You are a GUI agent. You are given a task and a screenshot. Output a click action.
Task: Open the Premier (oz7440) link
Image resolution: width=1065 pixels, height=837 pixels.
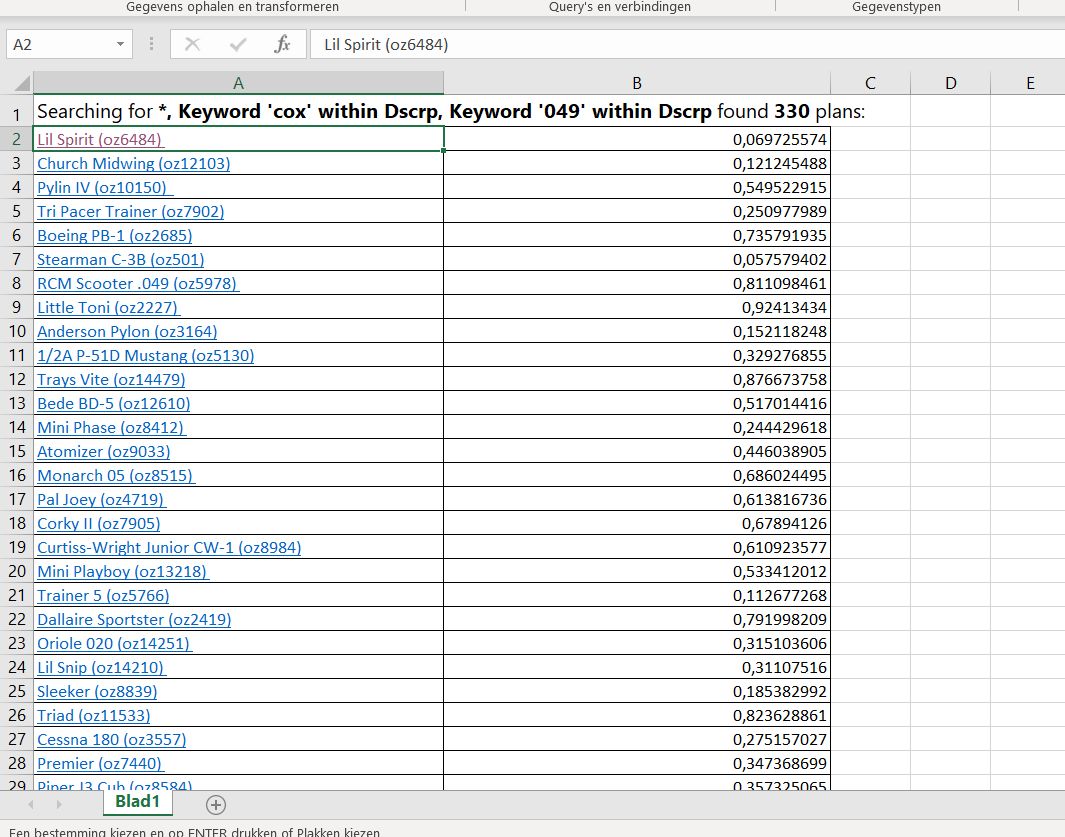click(99, 764)
